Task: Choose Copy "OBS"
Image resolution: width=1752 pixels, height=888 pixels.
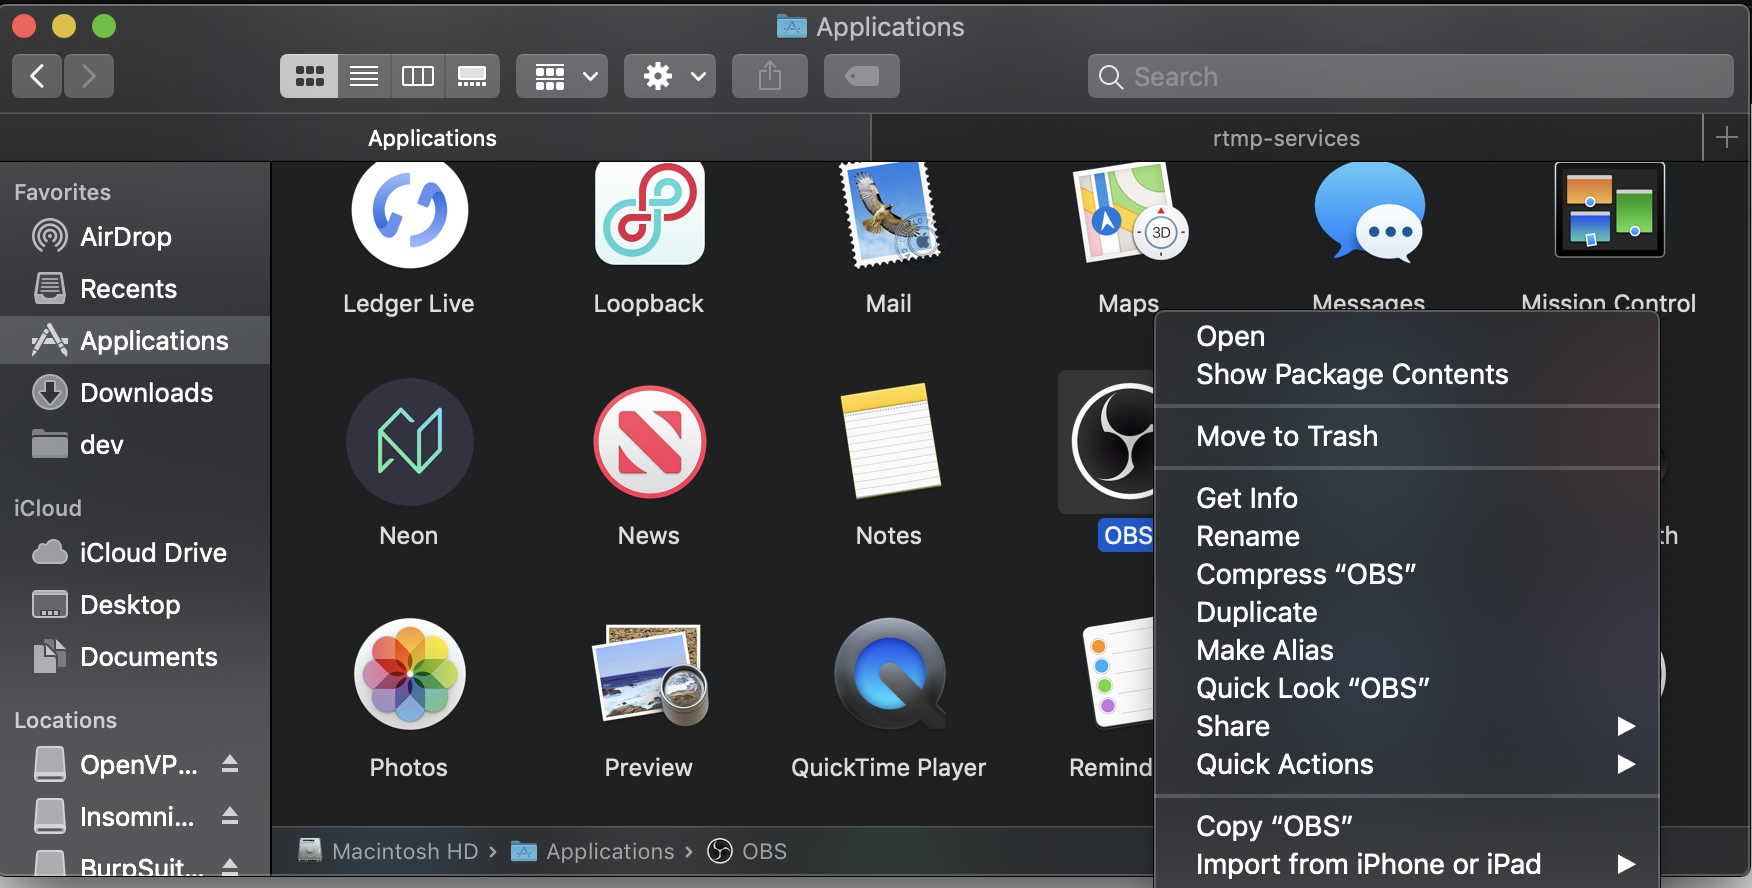Action: point(1407,827)
